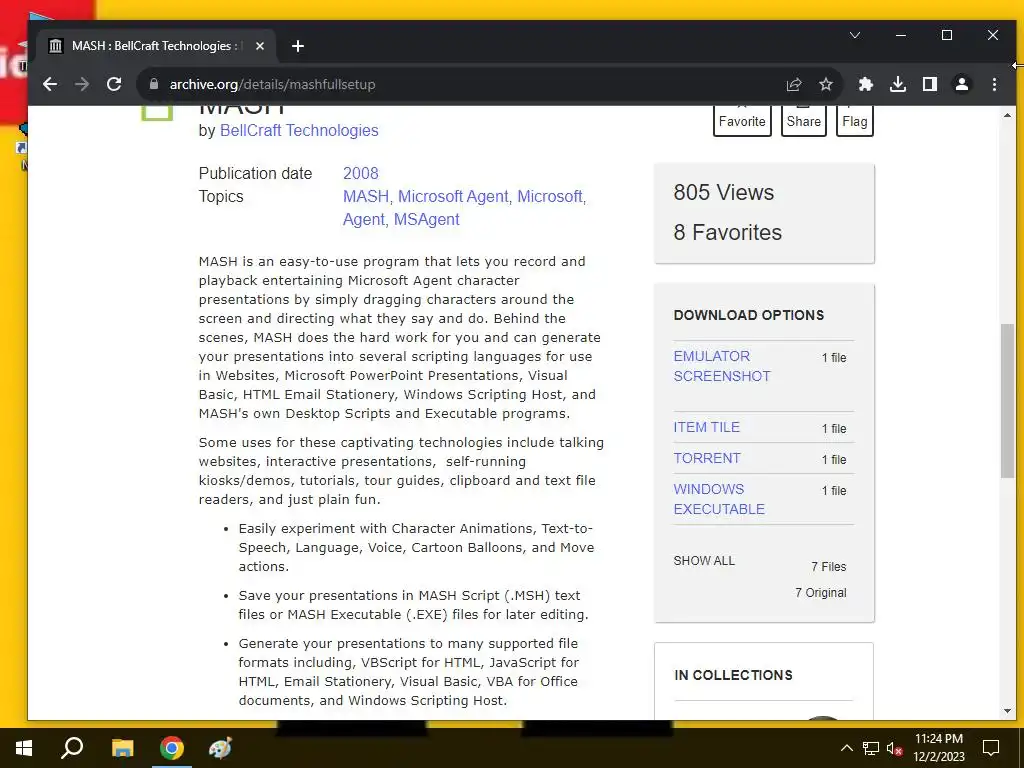The image size is (1024, 768).
Task: Click the 7 Files link
Action: [828, 566]
